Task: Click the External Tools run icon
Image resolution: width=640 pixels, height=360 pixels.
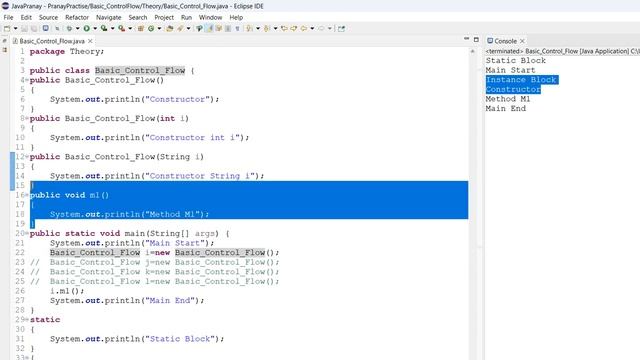Action: click(x=122, y=29)
